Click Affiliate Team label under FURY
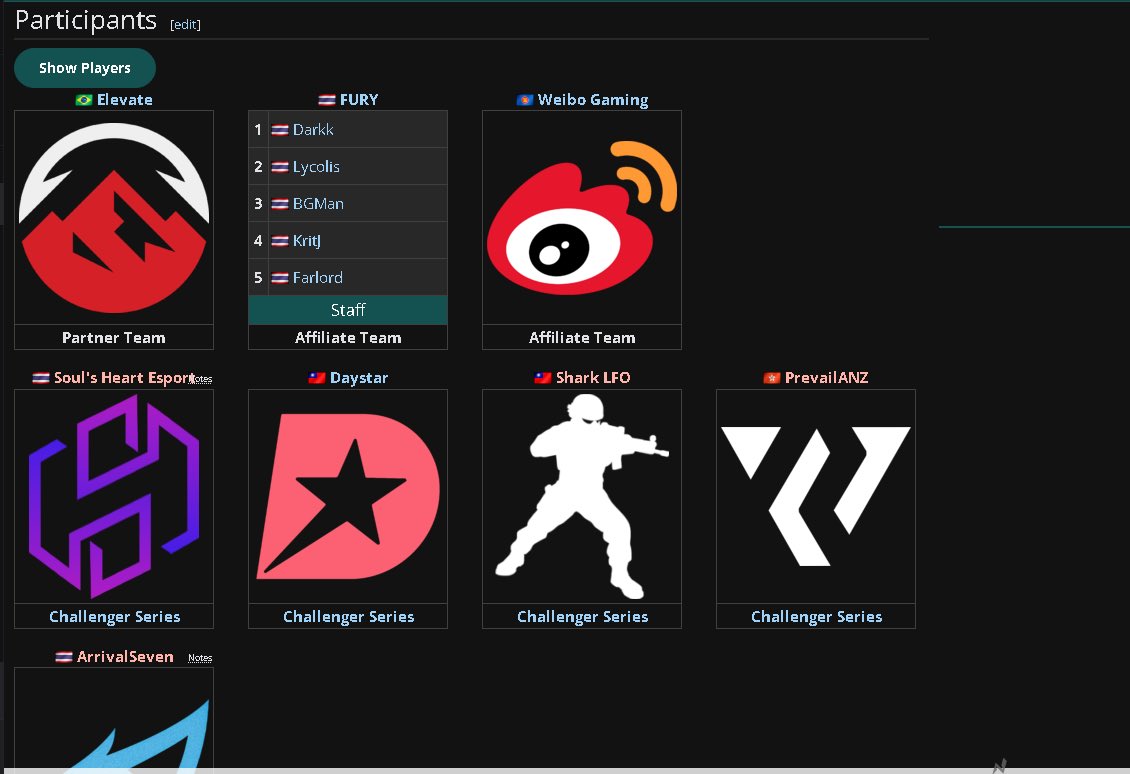Image resolution: width=1130 pixels, height=774 pixels. point(348,337)
